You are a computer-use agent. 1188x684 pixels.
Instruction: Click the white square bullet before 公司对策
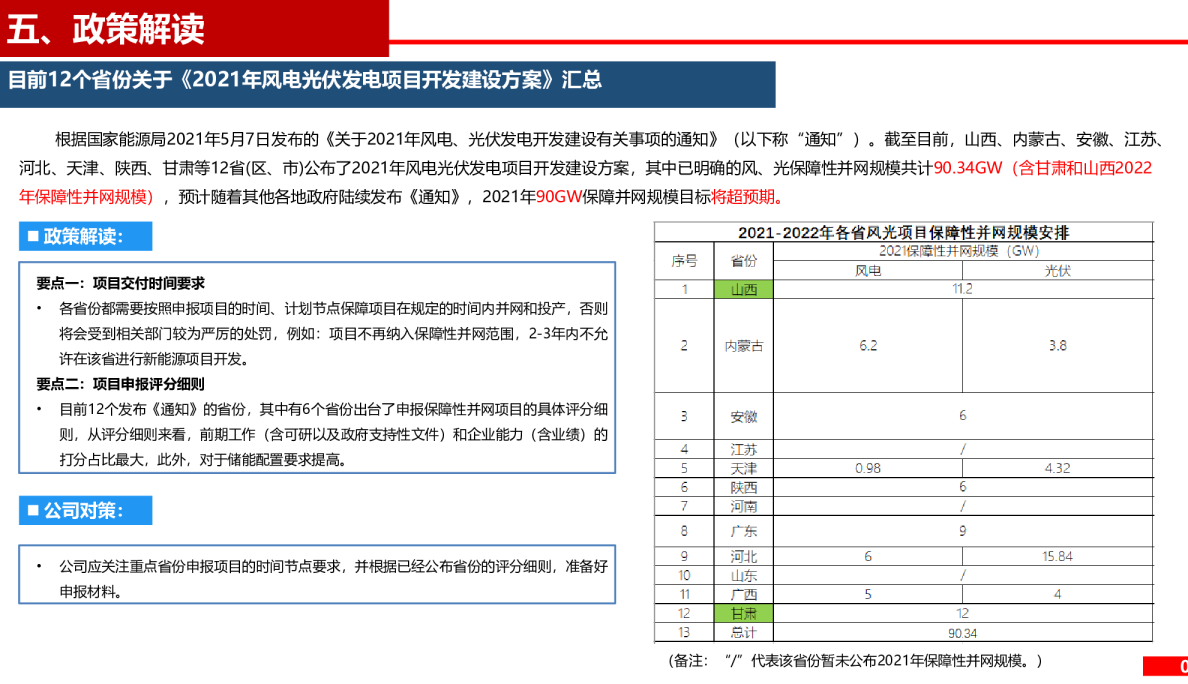tap(33, 511)
